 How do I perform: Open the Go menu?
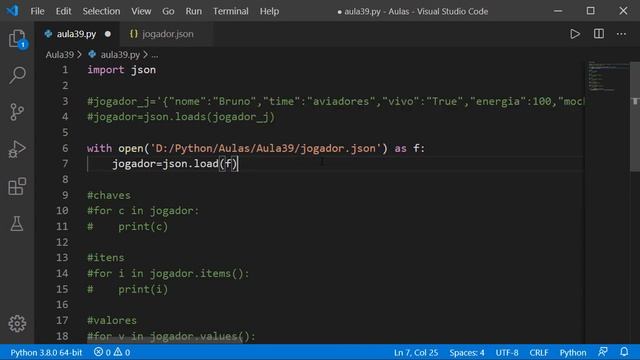click(x=168, y=11)
